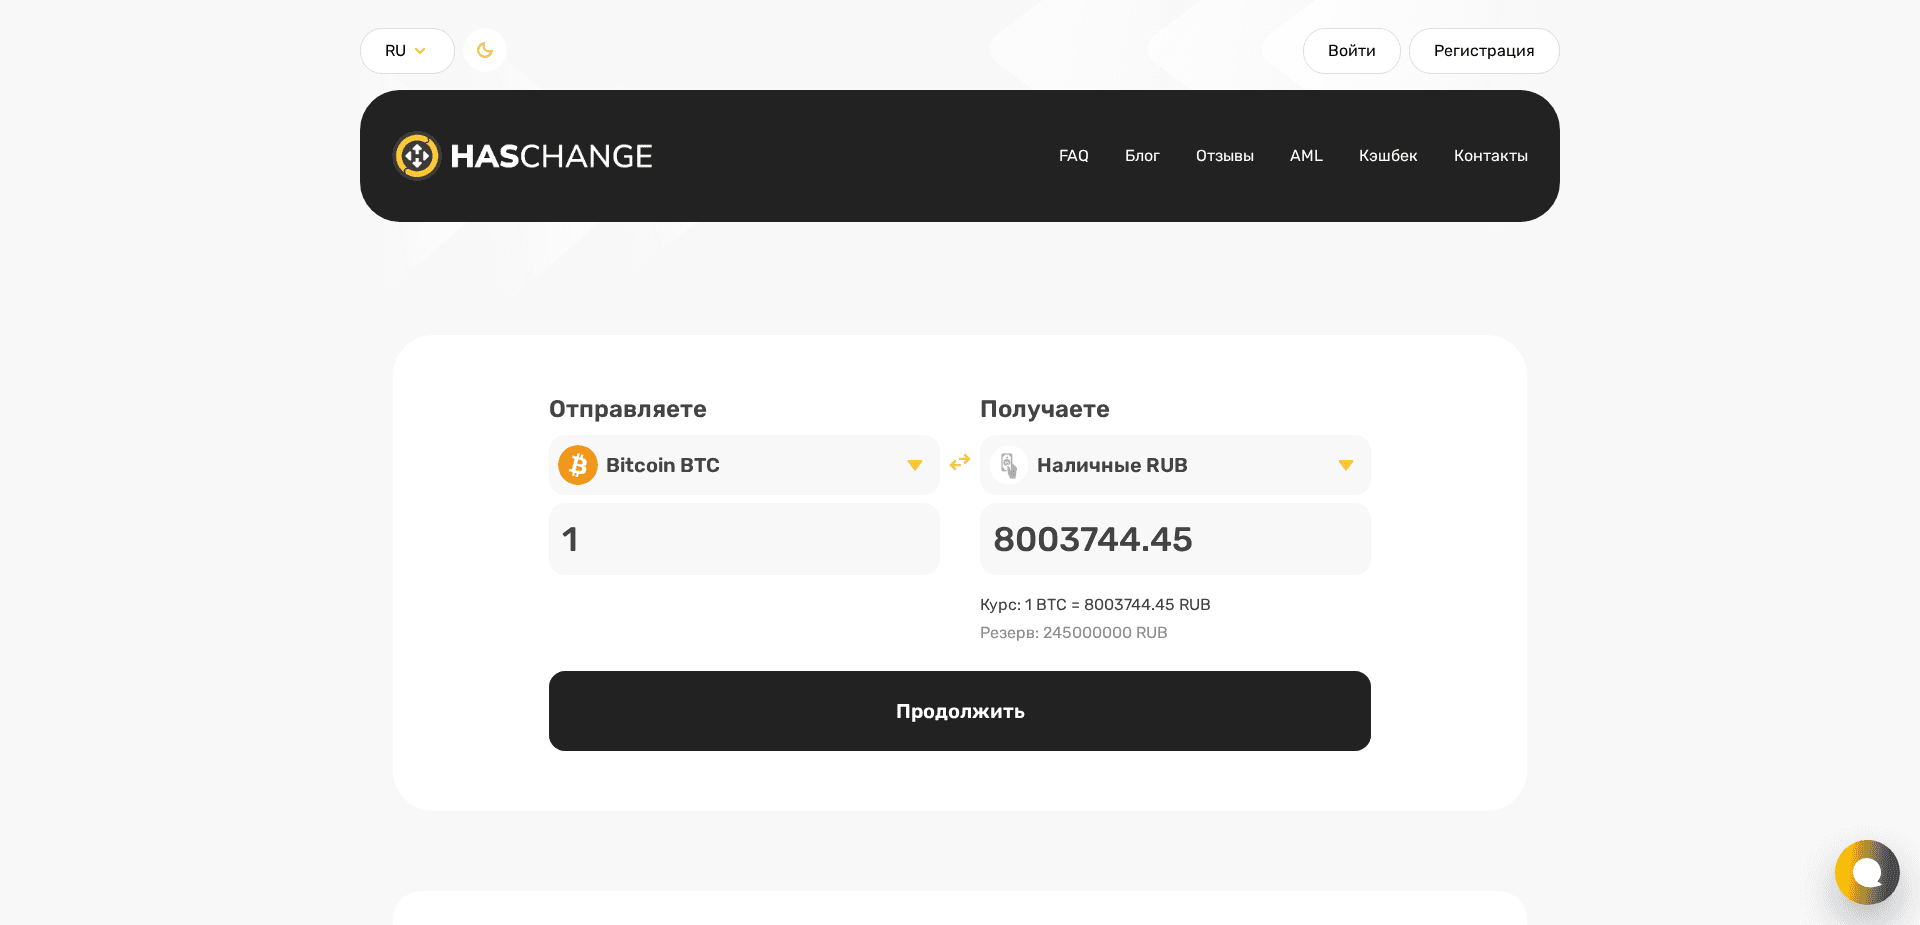
Task: Click the Bitcoin coin icon in the send selector
Action: click(x=577, y=465)
